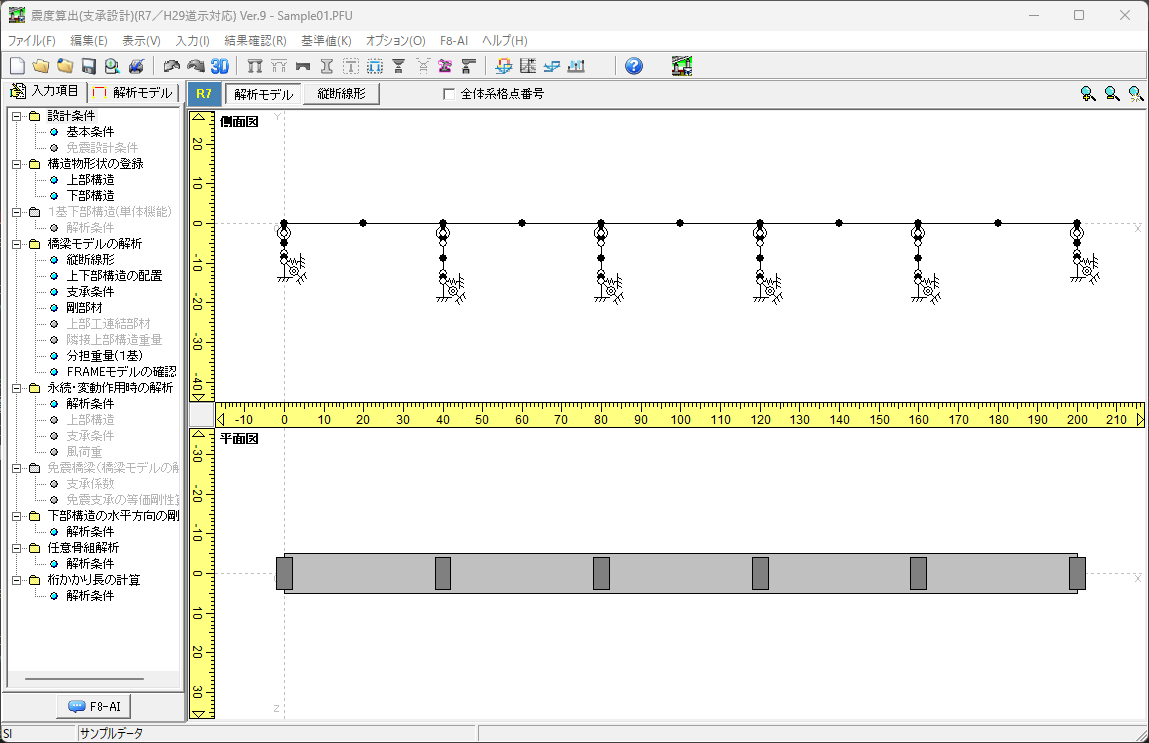1149x743 pixels.
Task: Open the 結果確認(R) menu
Action: click(255, 41)
